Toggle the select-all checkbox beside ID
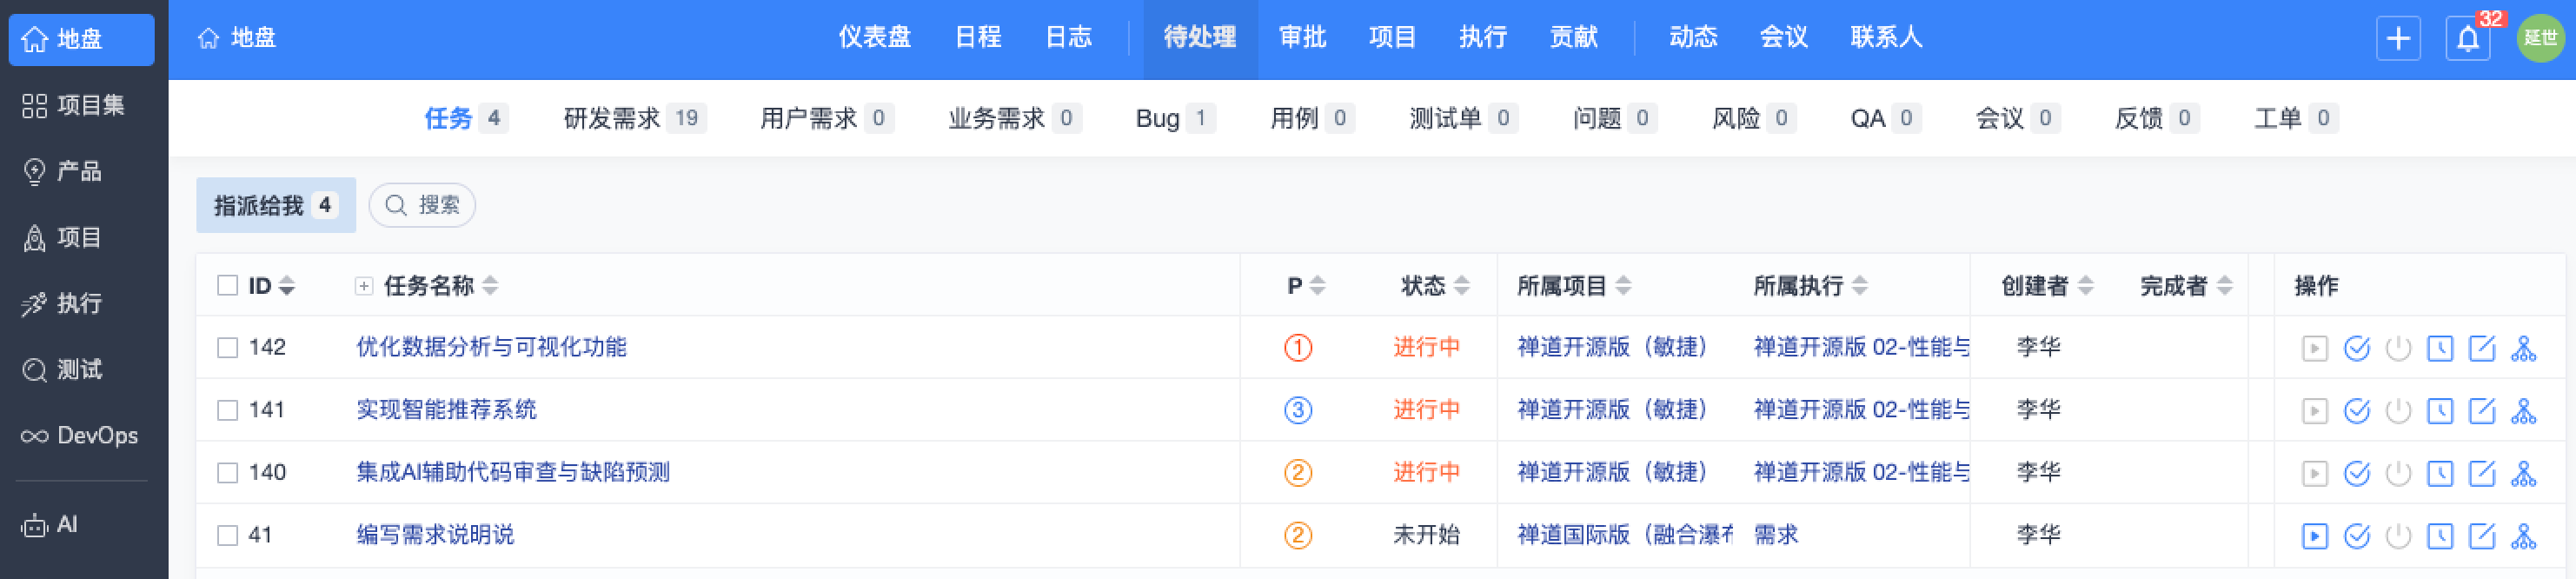2576x579 pixels. tap(228, 286)
